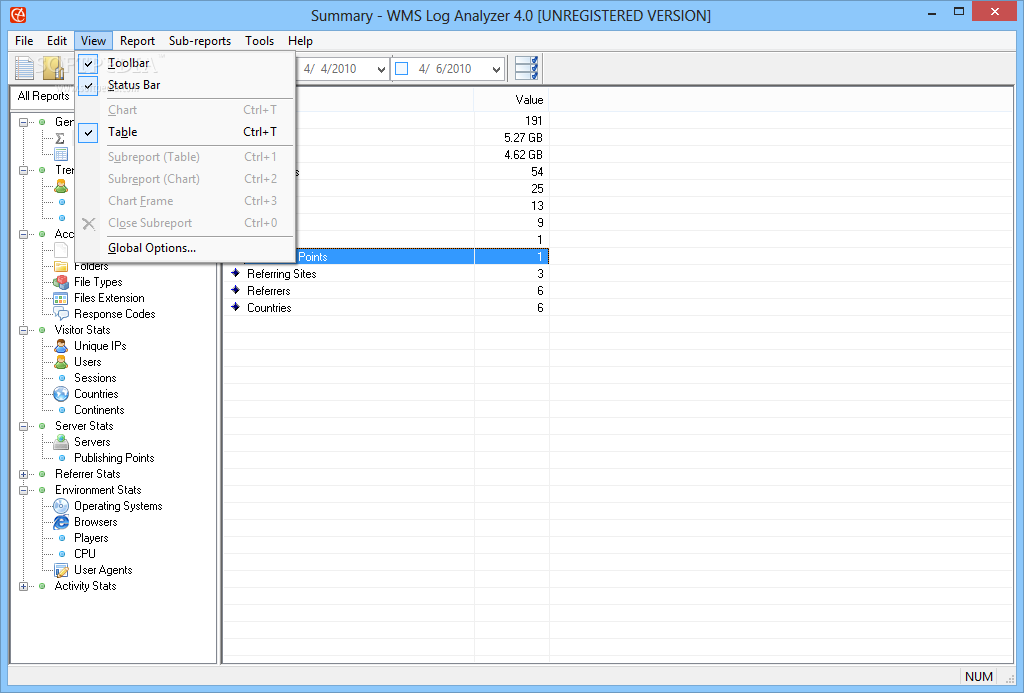Click the green person icon under Trends
The image size is (1024, 693).
[x=61, y=186]
